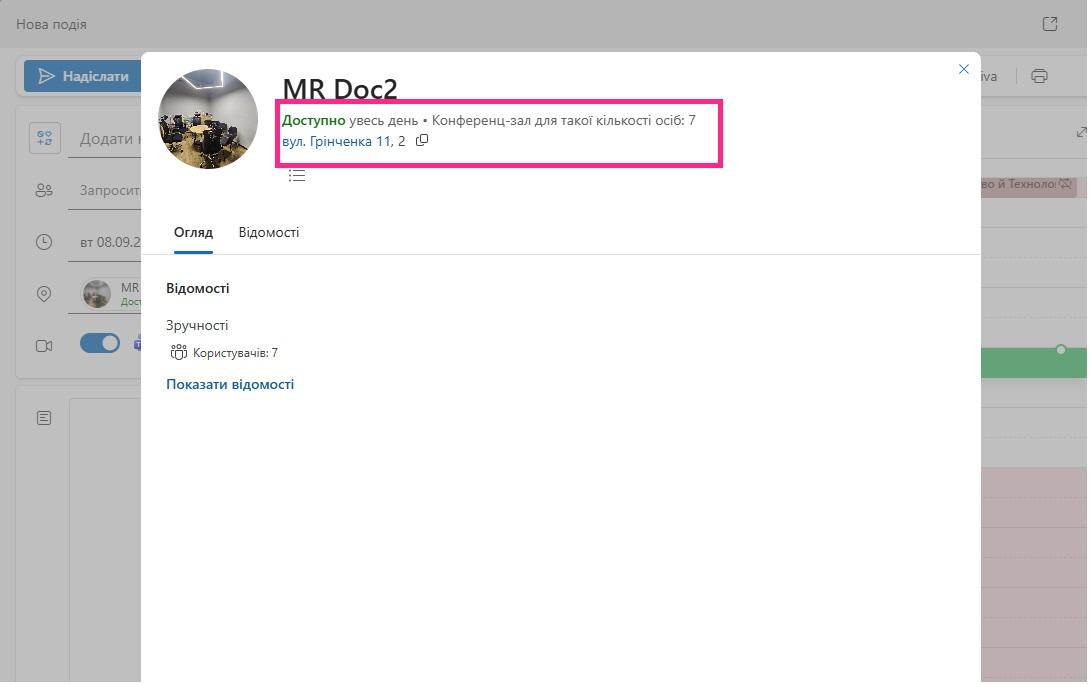The width and height of the screenshot is (1090, 684).
Task: Click the event date field showing вт 08.09
Action: [106, 243]
